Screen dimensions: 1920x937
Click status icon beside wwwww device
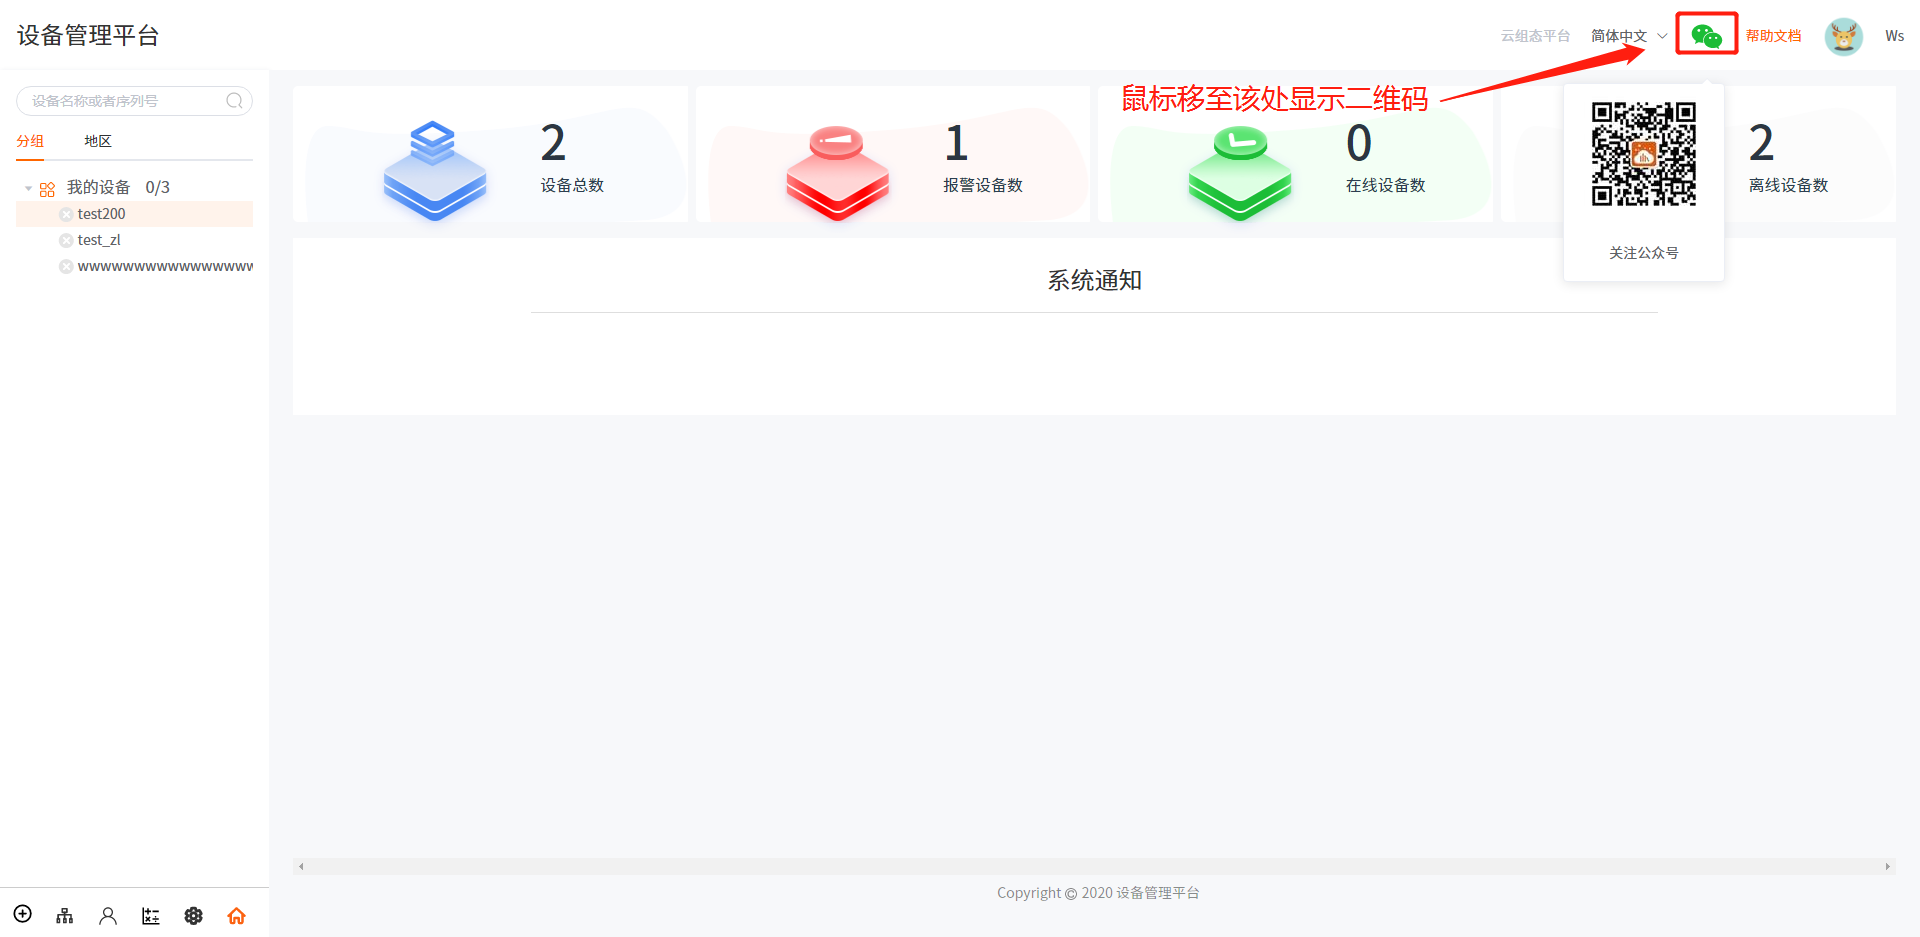pyautogui.click(x=66, y=266)
